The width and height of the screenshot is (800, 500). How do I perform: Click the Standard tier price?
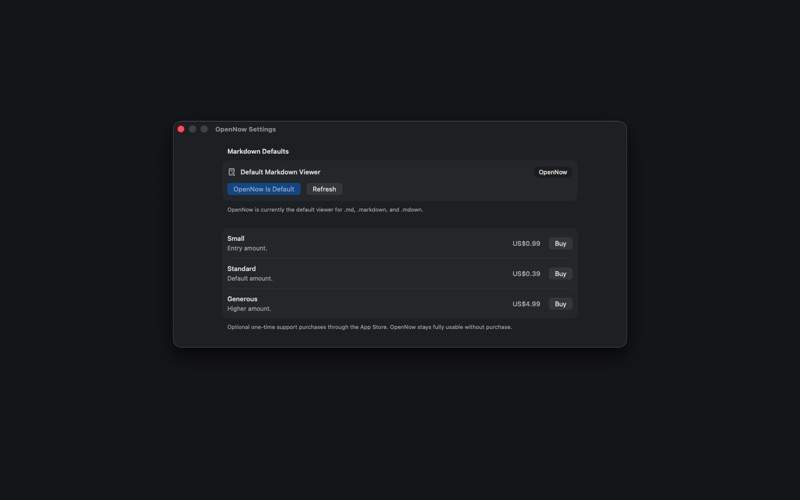(x=526, y=273)
